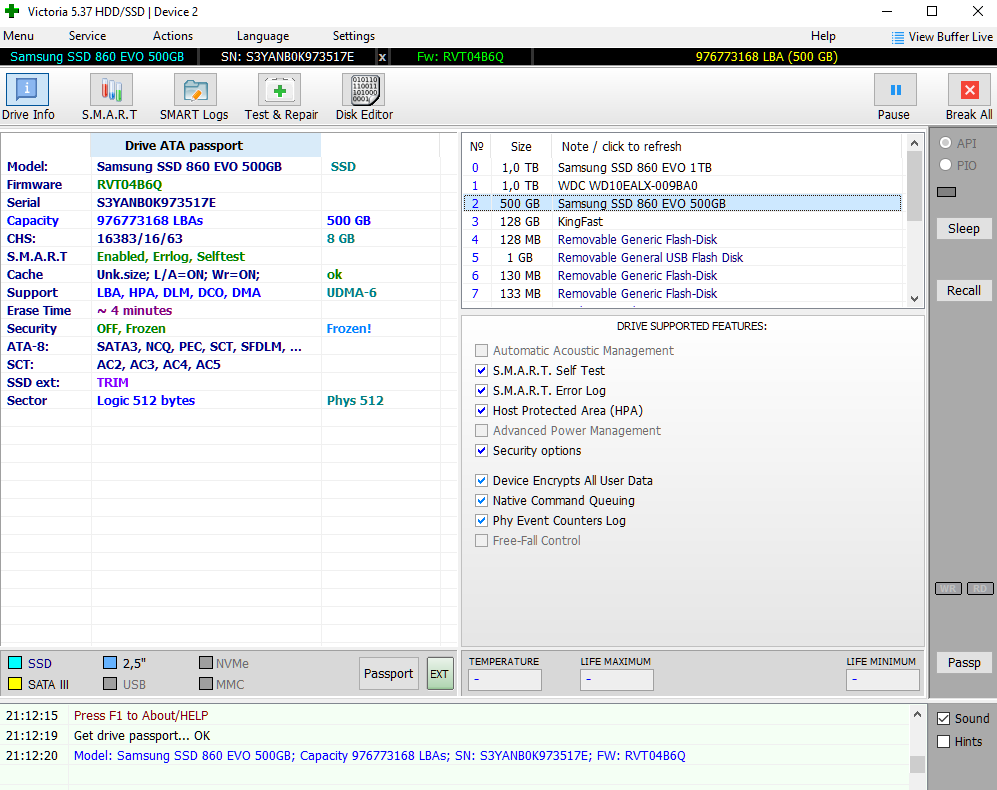Select device 1 WDC WD10EALX-009BA0
Screen dimensions: 997x790
click(682, 186)
